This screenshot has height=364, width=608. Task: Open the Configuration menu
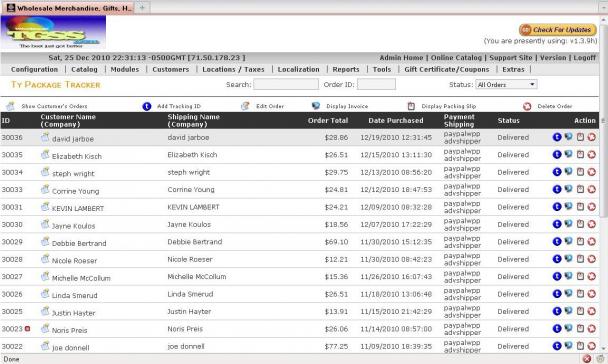coord(35,69)
